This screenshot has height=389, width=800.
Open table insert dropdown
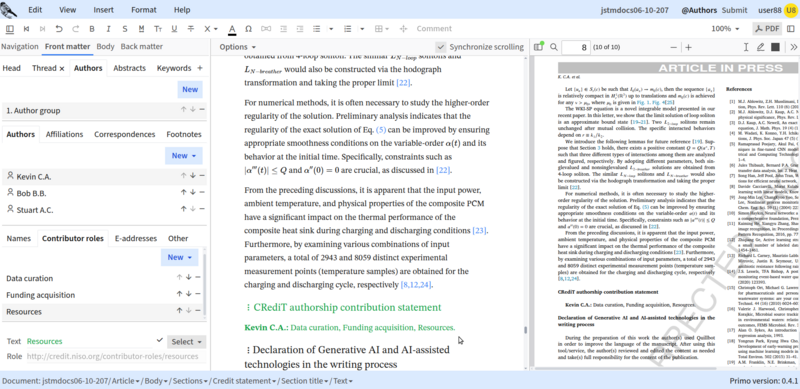point(382,29)
